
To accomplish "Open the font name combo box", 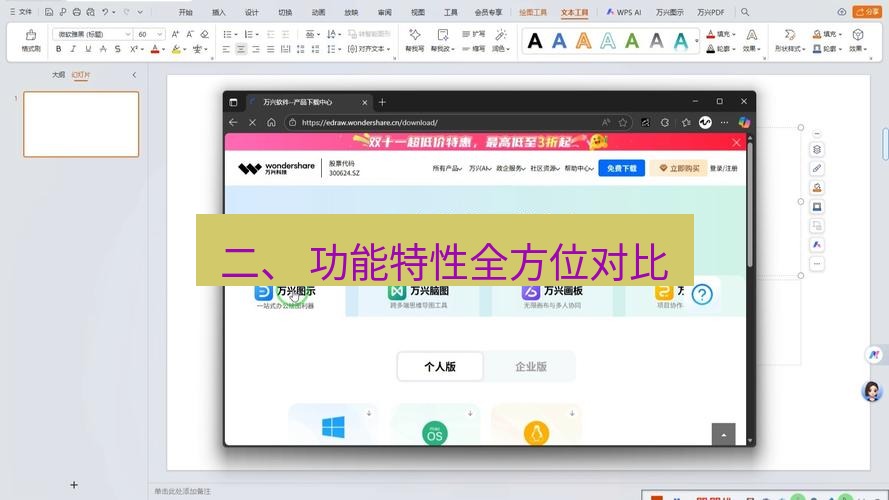I will (x=92, y=34).
